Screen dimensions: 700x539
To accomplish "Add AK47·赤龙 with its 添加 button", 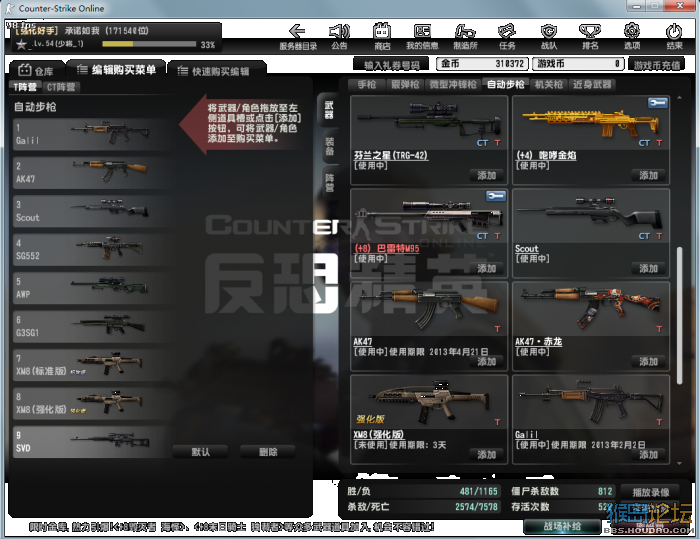I will (x=649, y=361).
